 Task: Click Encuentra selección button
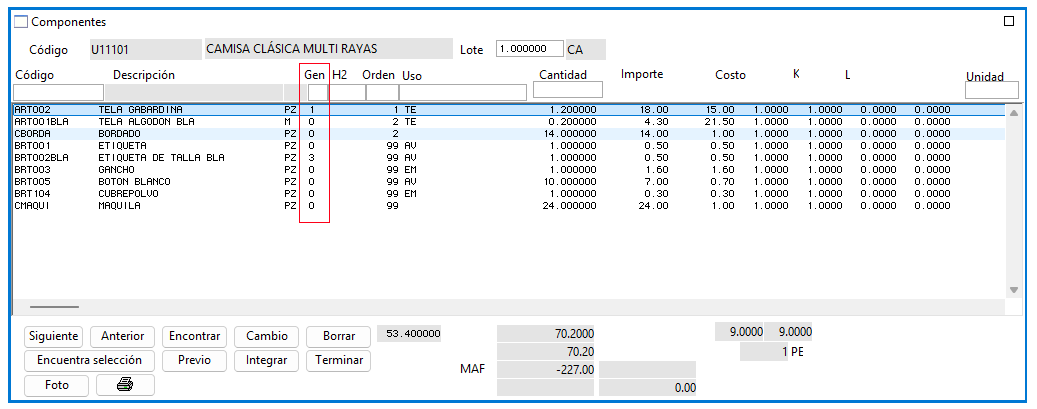[x=89, y=361]
